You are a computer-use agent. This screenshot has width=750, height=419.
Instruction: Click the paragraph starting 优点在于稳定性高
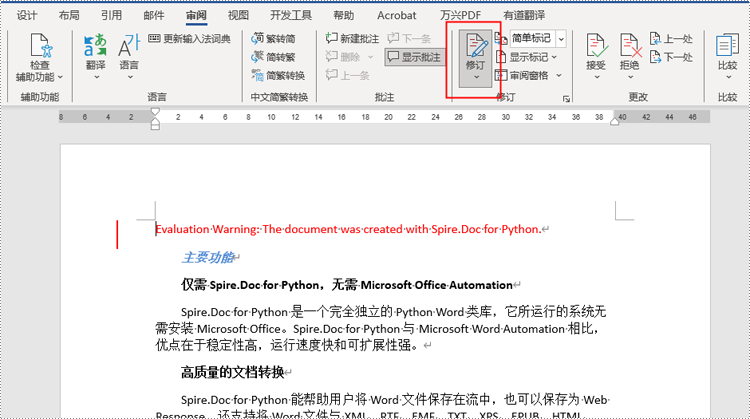[x=287, y=345]
